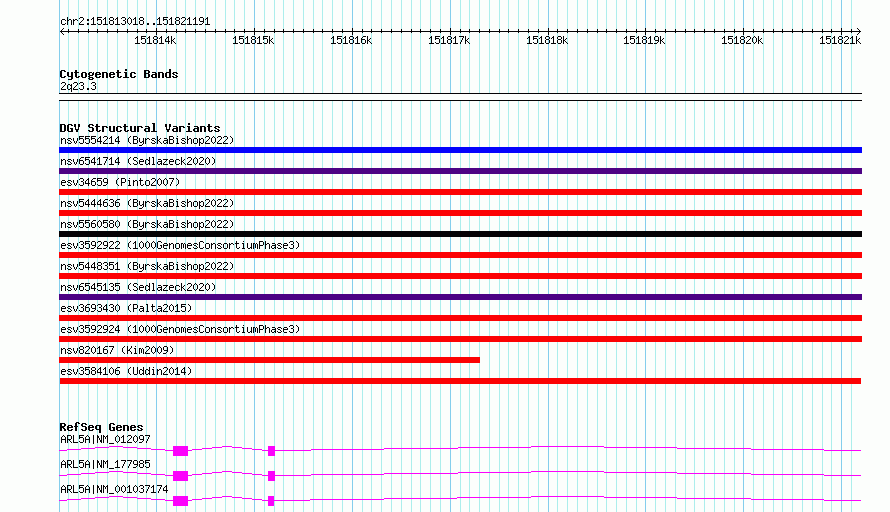Click the 151818k ruler position
The image size is (890, 512).
click(547, 41)
